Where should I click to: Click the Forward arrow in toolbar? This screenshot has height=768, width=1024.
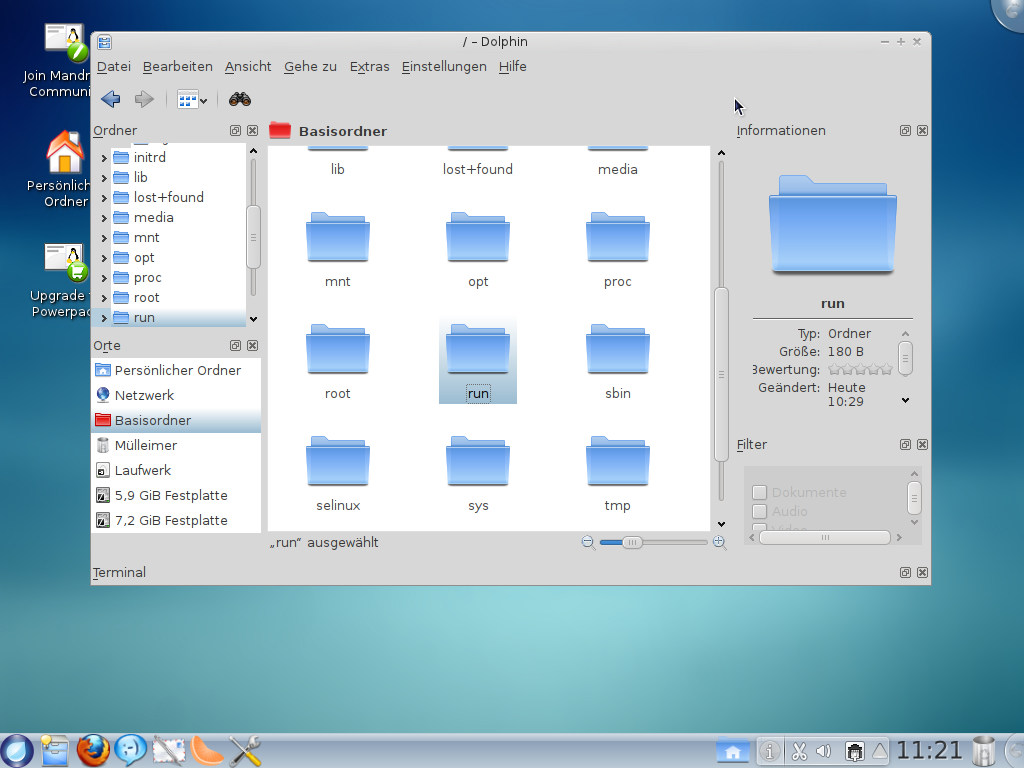coord(144,99)
